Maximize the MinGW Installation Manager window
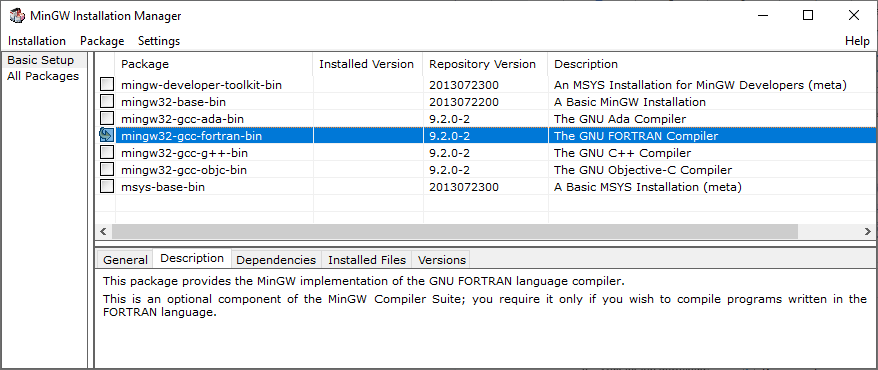The height and width of the screenshot is (370, 878). pyautogui.click(x=808, y=15)
